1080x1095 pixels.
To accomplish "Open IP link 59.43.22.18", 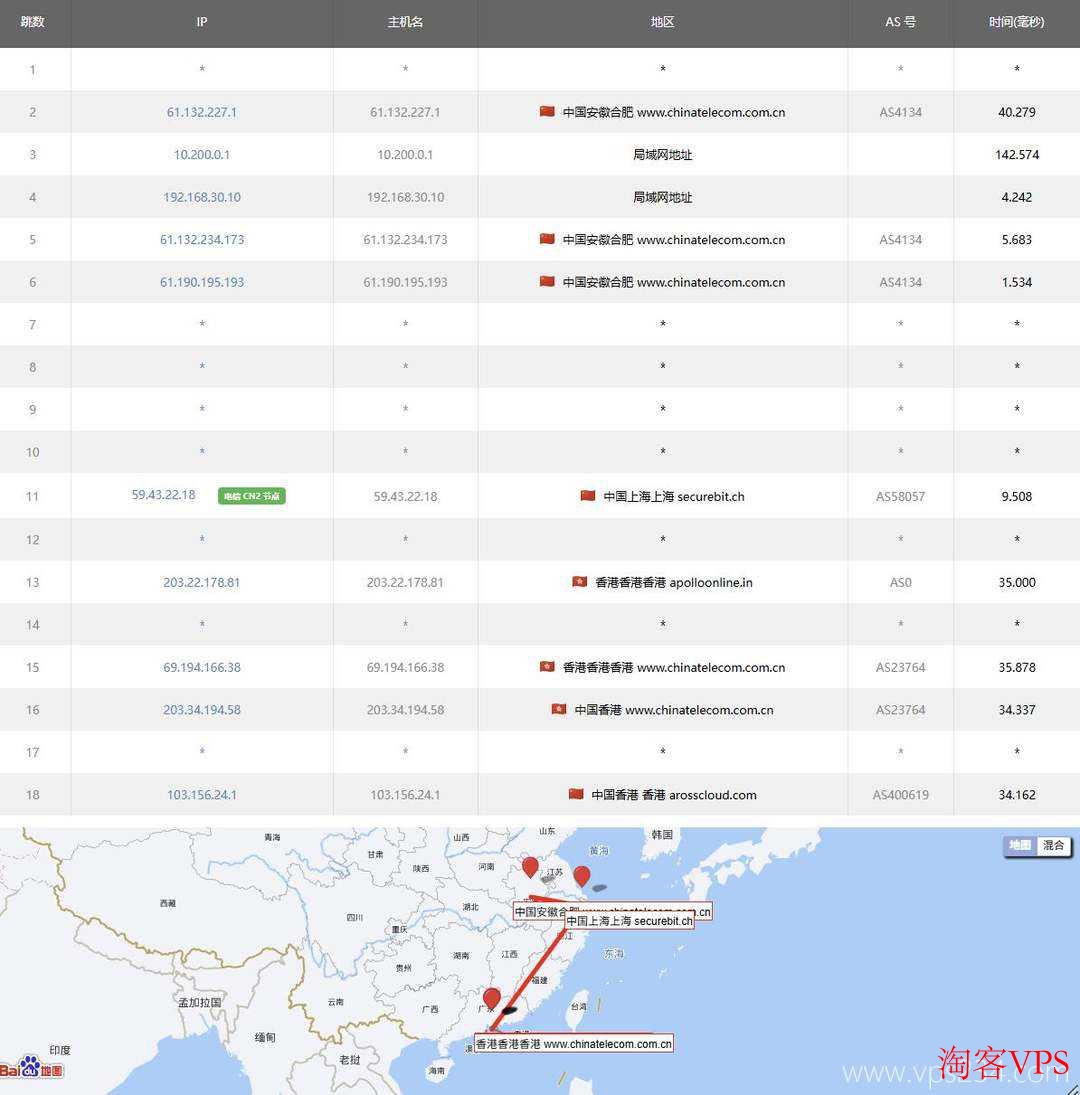I will tap(163, 494).
